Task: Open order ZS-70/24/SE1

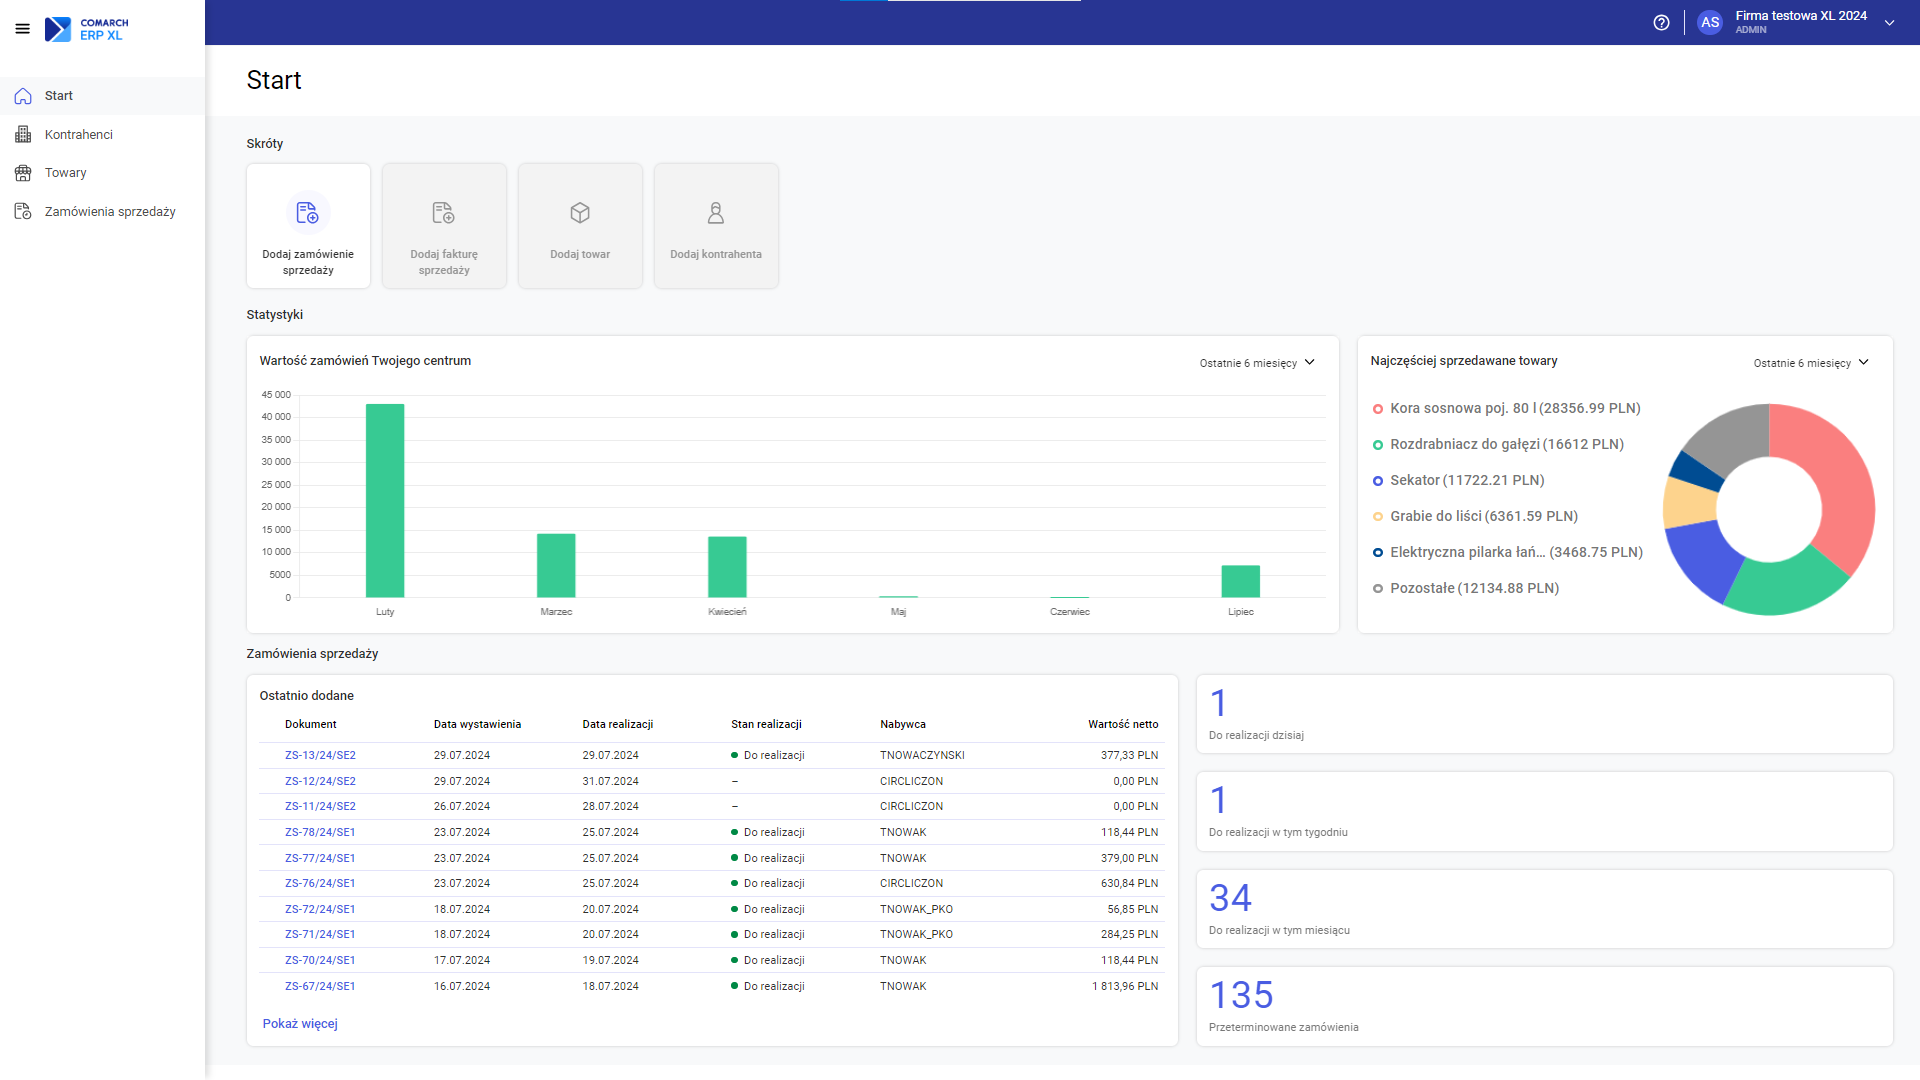Action: pos(320,961)
